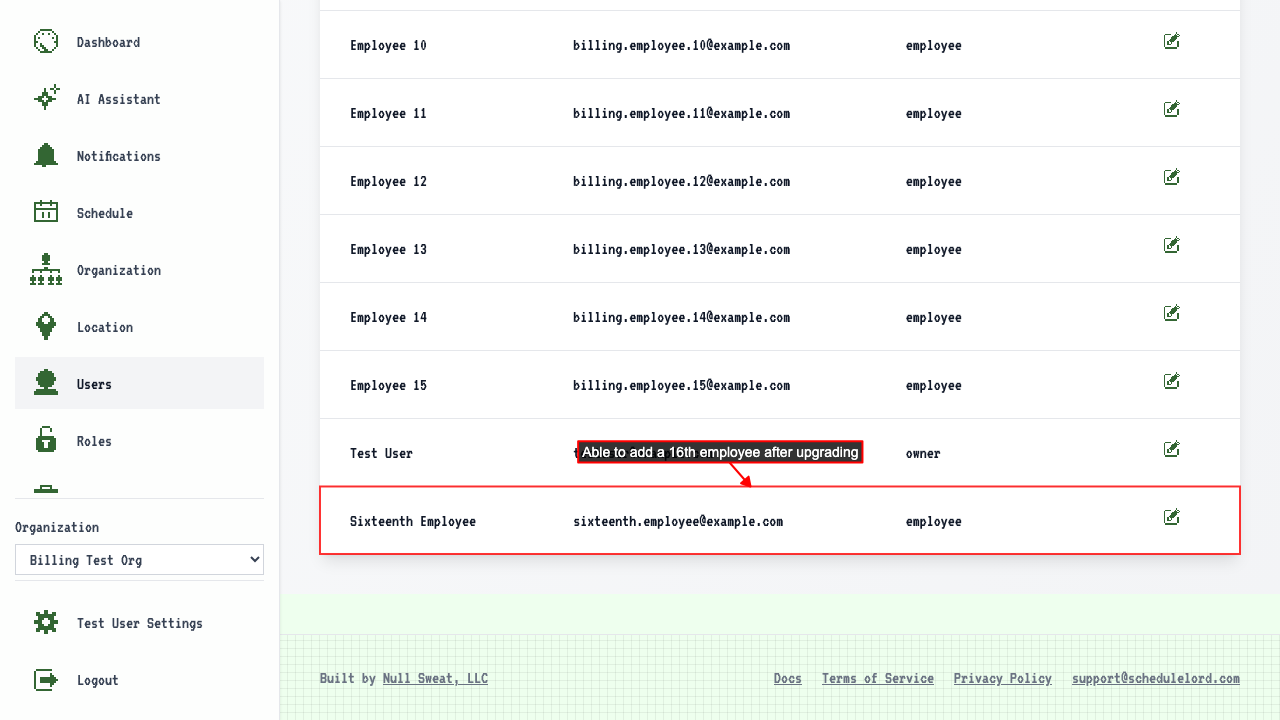Click edit icon for Employee 10
The height and width of the screenshot is (720, 1280).
click(1172, 41)
